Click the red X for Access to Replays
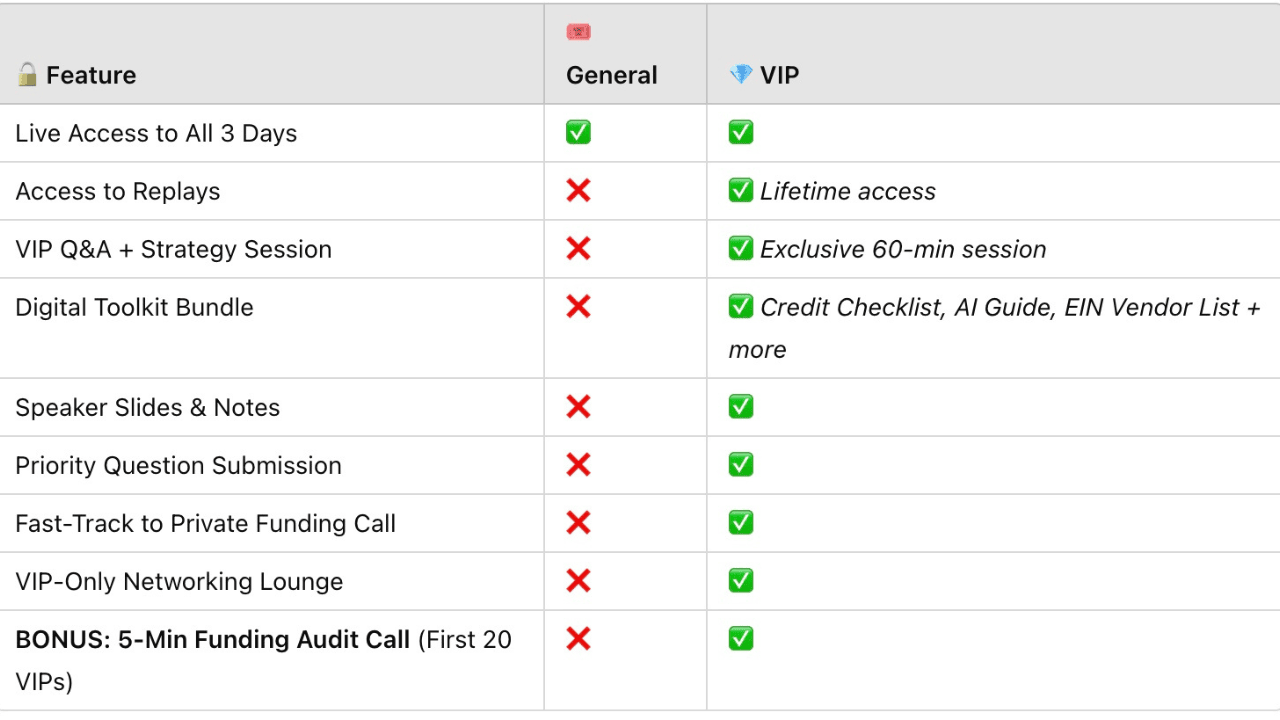 tap(578, 191)
